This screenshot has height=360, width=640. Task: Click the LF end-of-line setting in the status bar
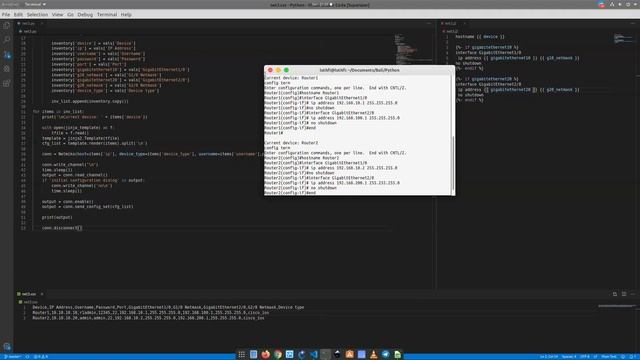click(596, 357)
